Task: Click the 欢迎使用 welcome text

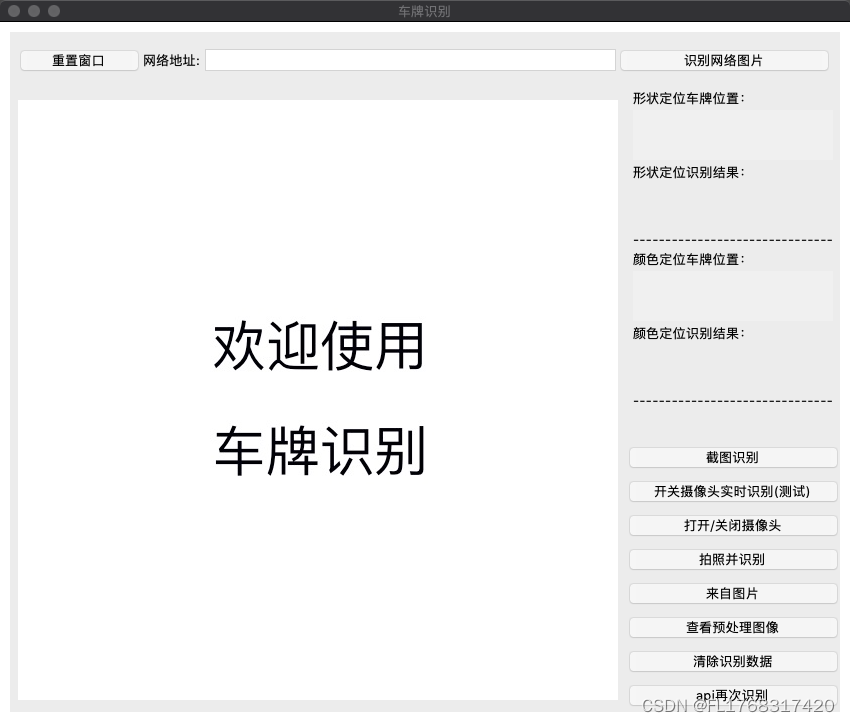Action: [x=319, y=346]
